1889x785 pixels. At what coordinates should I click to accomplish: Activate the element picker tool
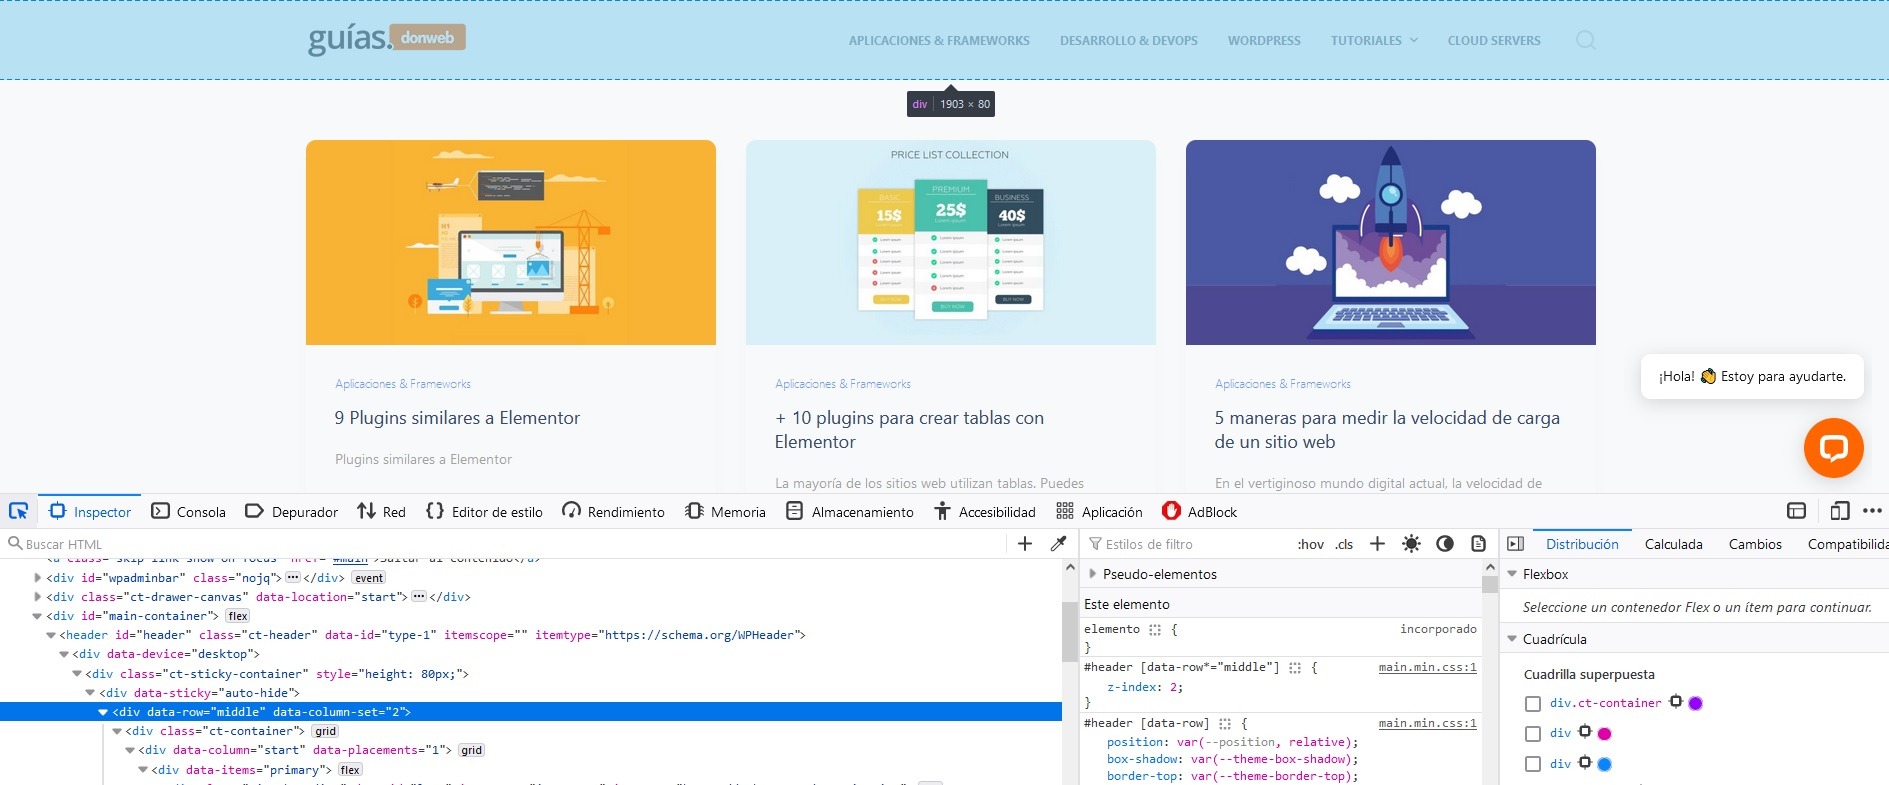[18, 511]
